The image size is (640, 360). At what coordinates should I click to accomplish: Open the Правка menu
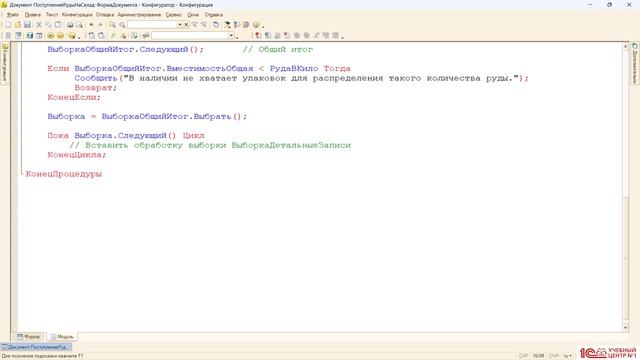(x=33, y=15)
